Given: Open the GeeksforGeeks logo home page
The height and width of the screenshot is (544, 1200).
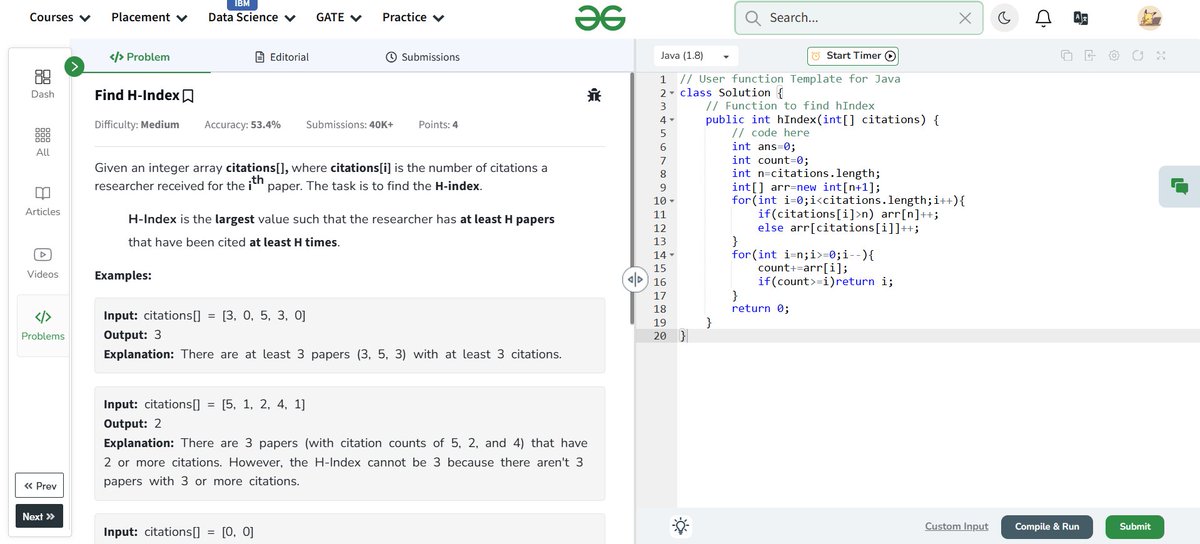Looking at the screenshot, I should [600, 17].
